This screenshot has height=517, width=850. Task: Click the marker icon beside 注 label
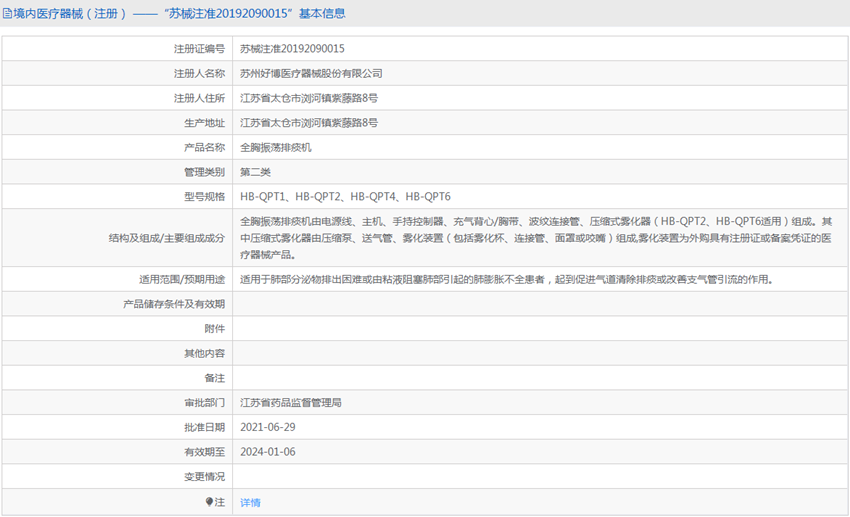209,502
